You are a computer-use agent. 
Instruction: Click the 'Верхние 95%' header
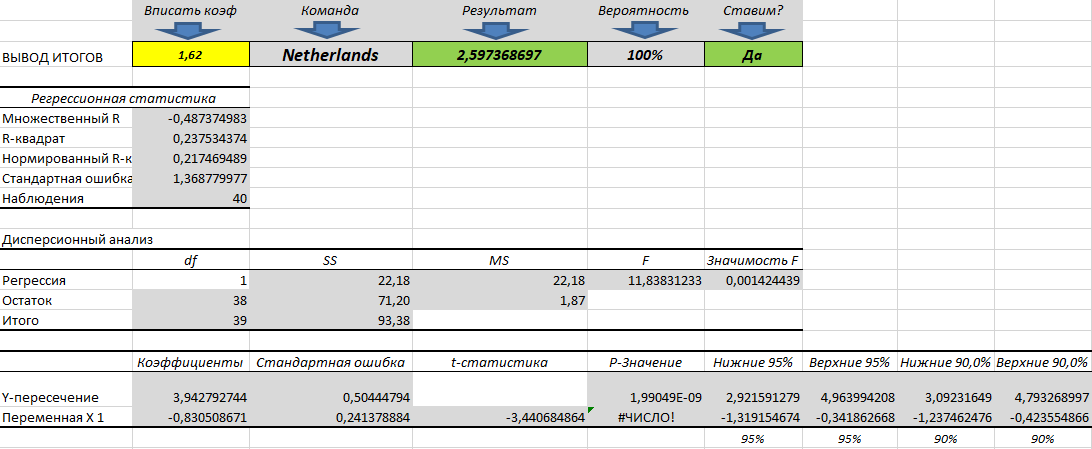pos(850,363)
